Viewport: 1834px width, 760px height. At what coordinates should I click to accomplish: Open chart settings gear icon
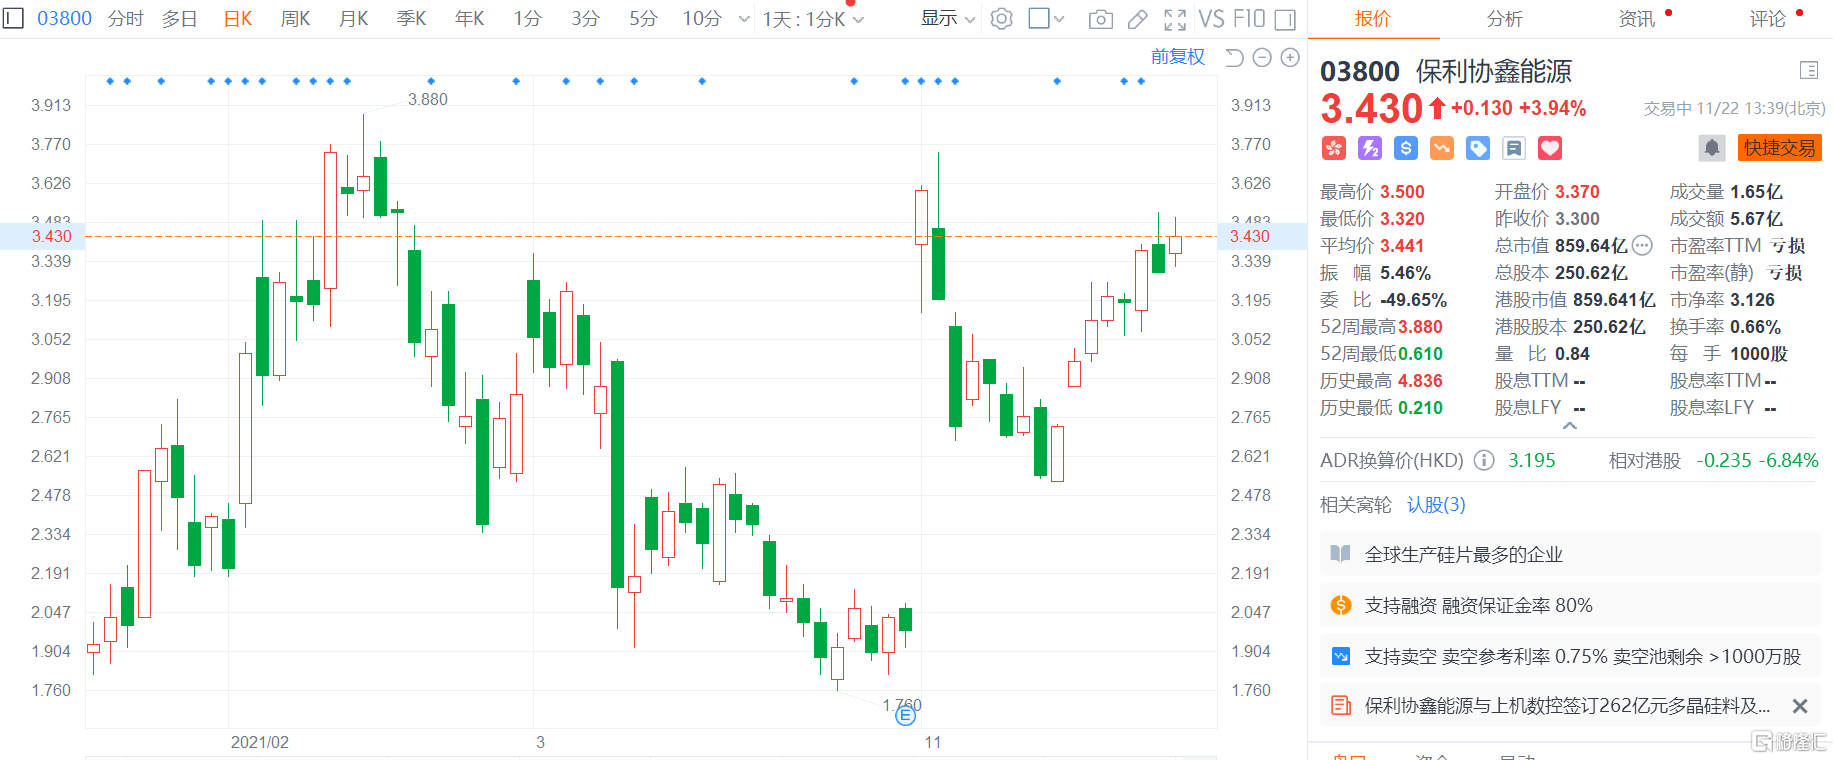[x=1001, y=19]
